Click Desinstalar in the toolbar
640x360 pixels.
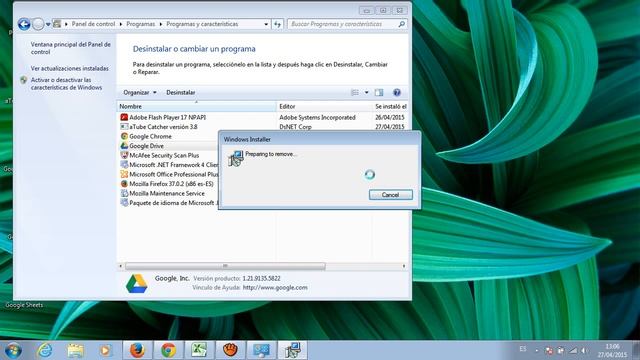coord(181,93)
